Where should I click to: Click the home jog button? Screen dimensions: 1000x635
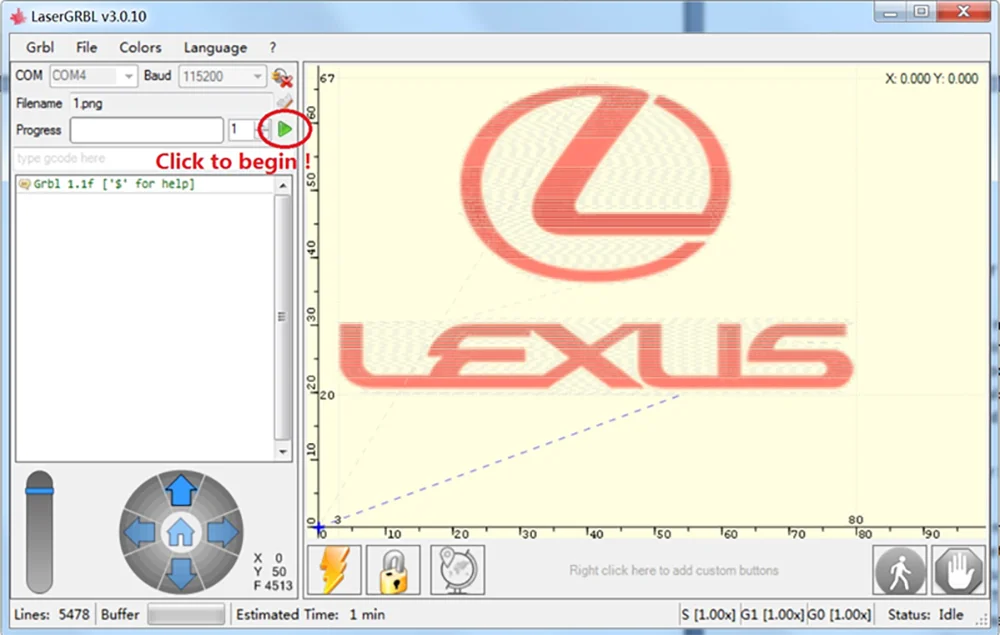coord(180,532)
